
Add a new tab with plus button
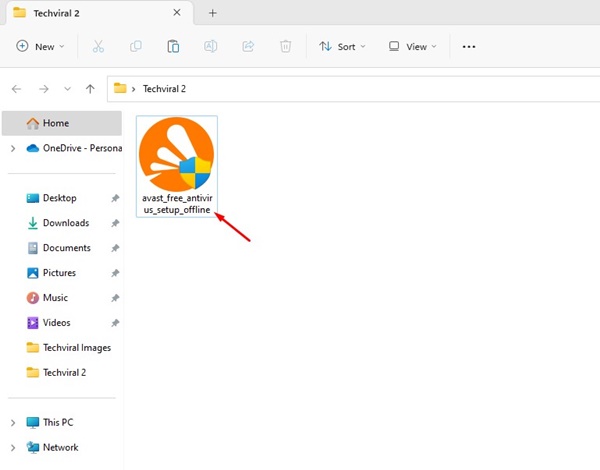pos(212,13)
